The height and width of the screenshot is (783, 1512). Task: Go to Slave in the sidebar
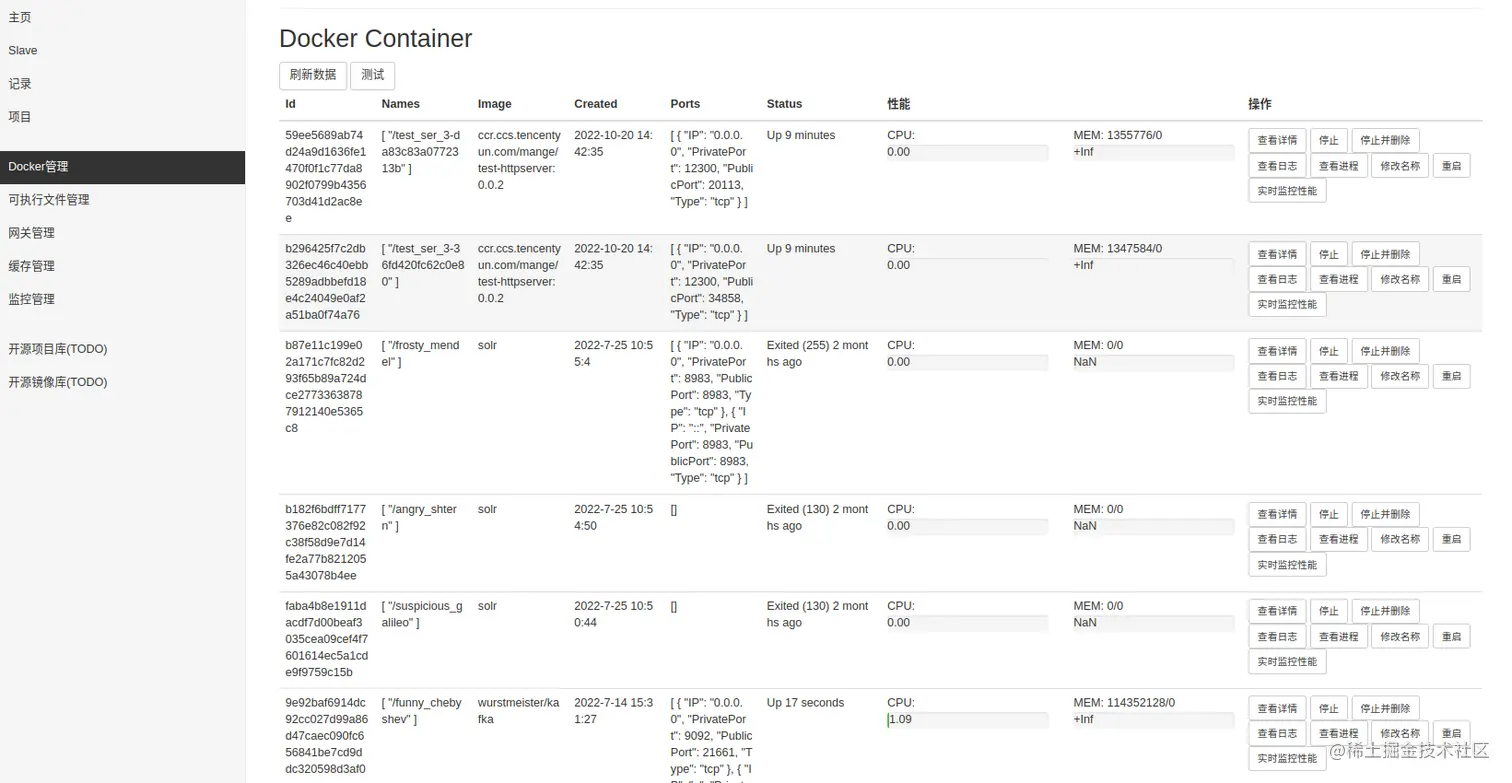[x=23, y=50]
